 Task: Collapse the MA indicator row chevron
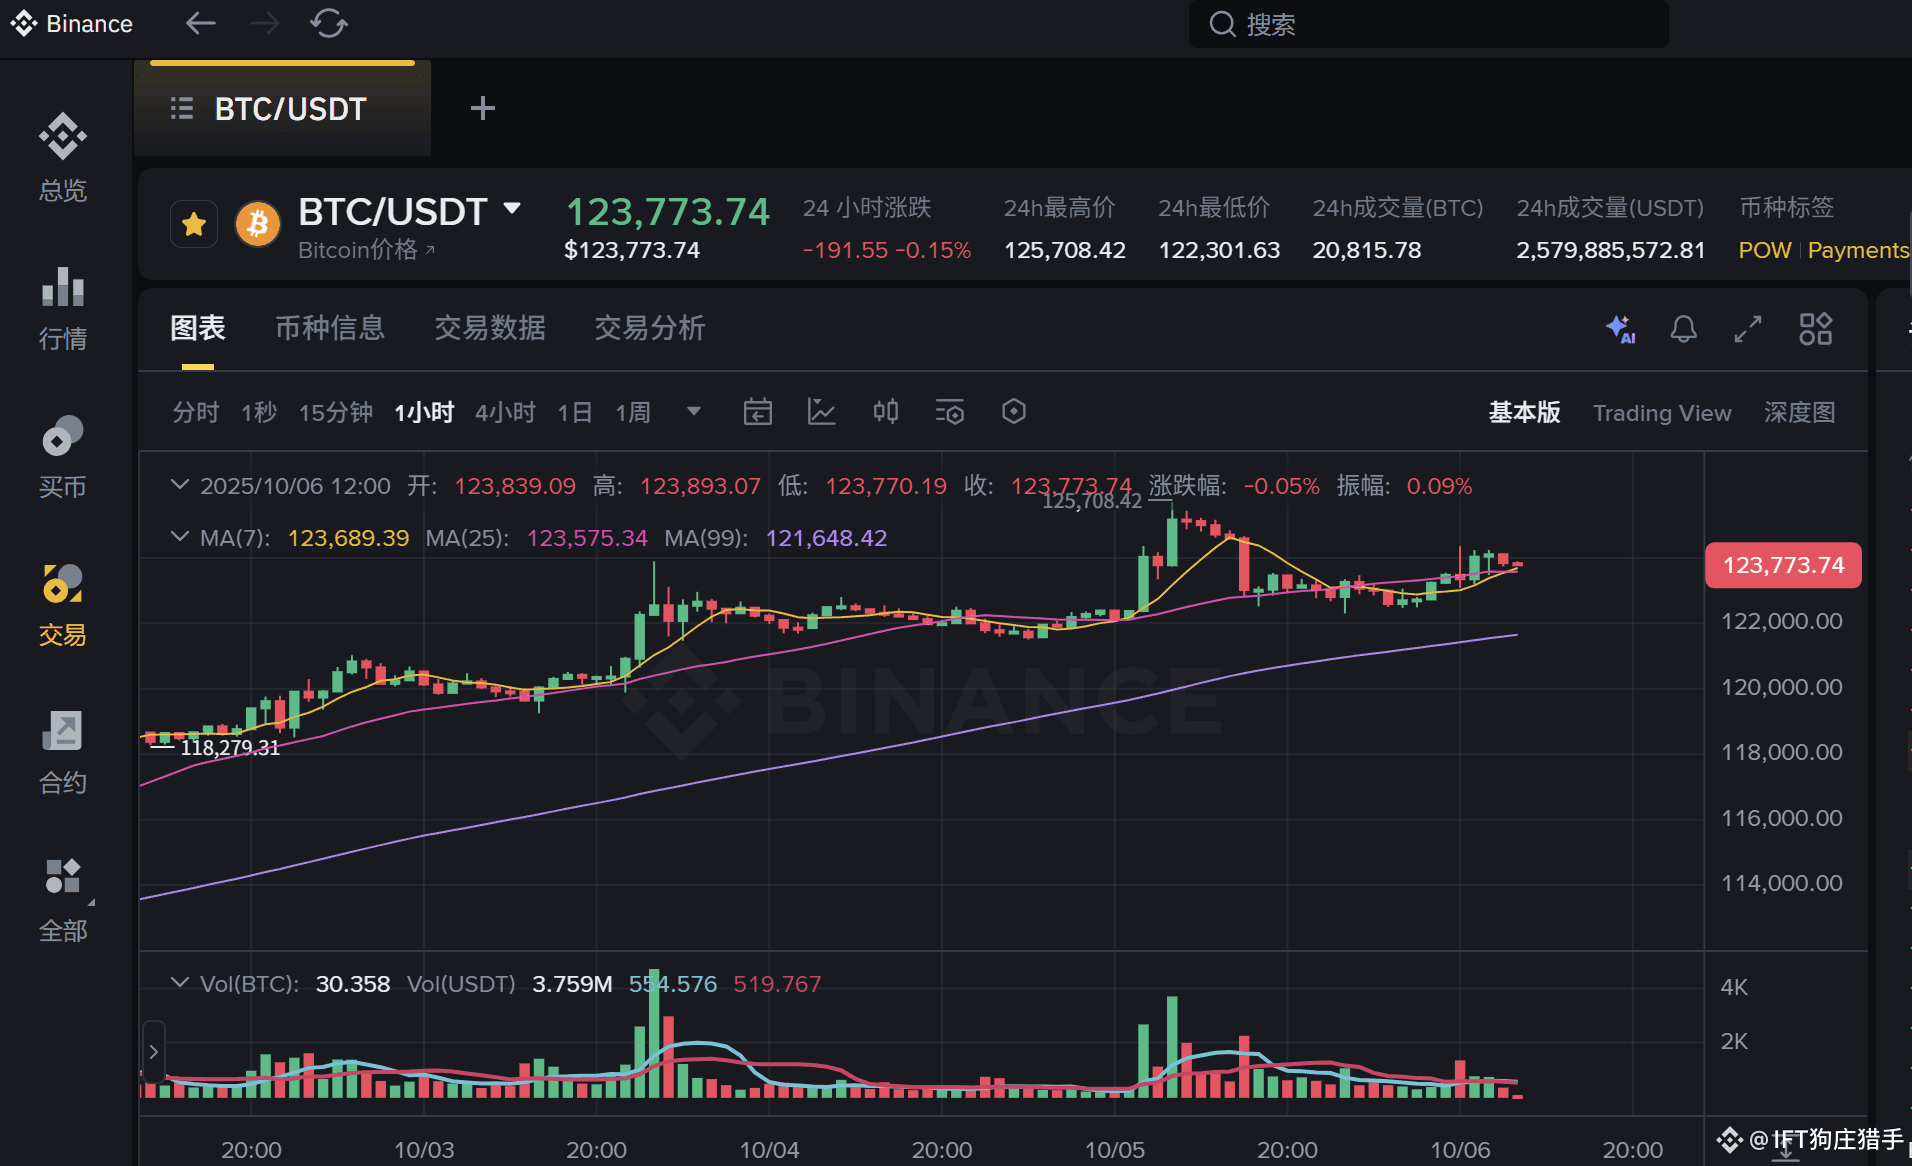[180, 537]
